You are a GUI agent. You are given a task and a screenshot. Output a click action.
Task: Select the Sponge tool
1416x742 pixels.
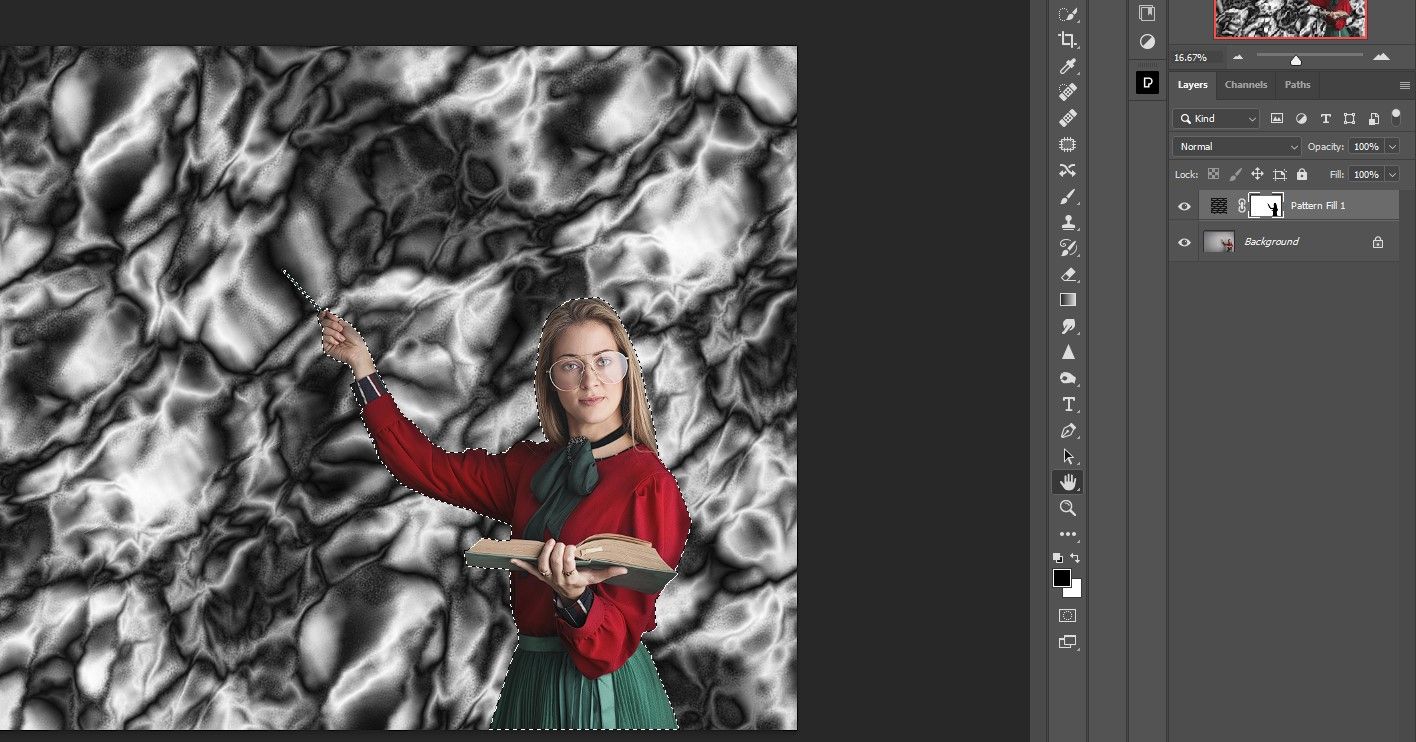(1068, 378)
